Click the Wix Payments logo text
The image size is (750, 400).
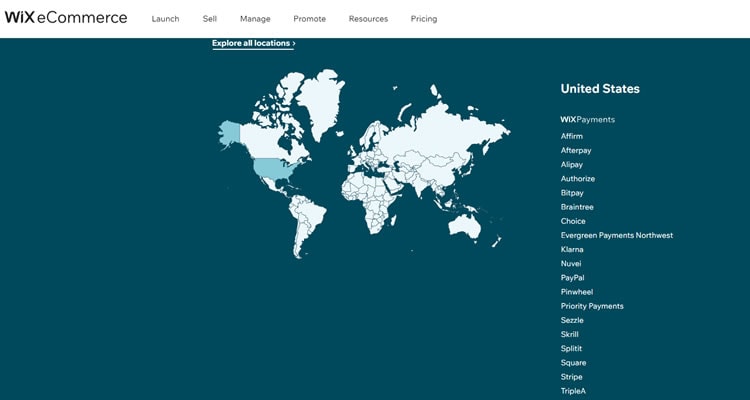587,120
